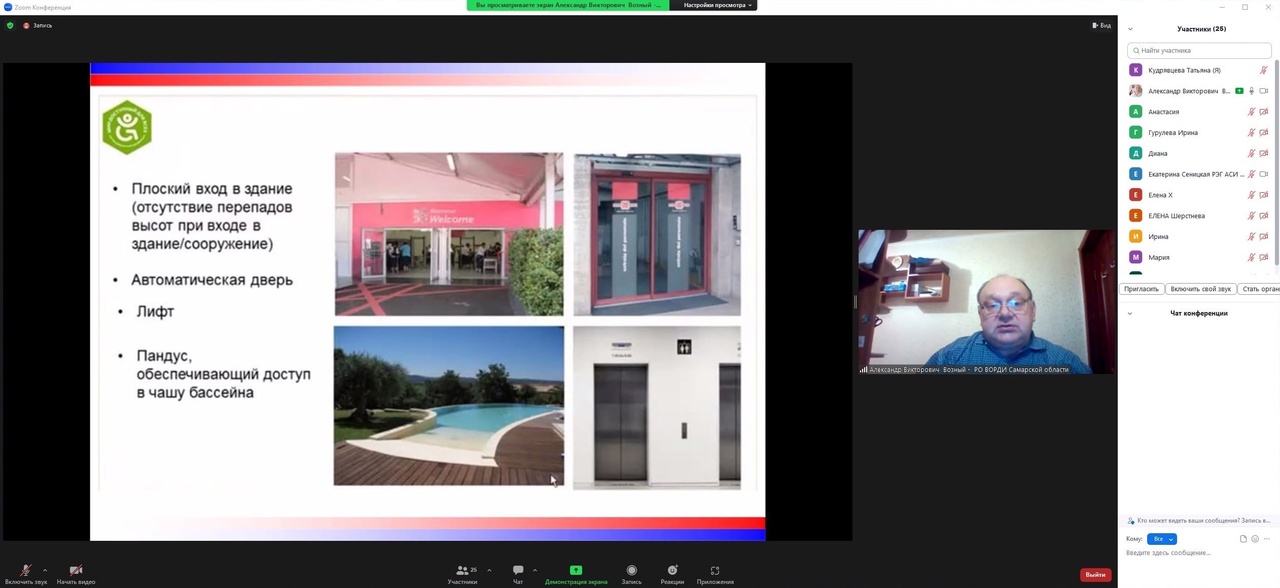Click muted mic icon for ЕЛЕНА Шерстнева

[x=1251, y=215]
